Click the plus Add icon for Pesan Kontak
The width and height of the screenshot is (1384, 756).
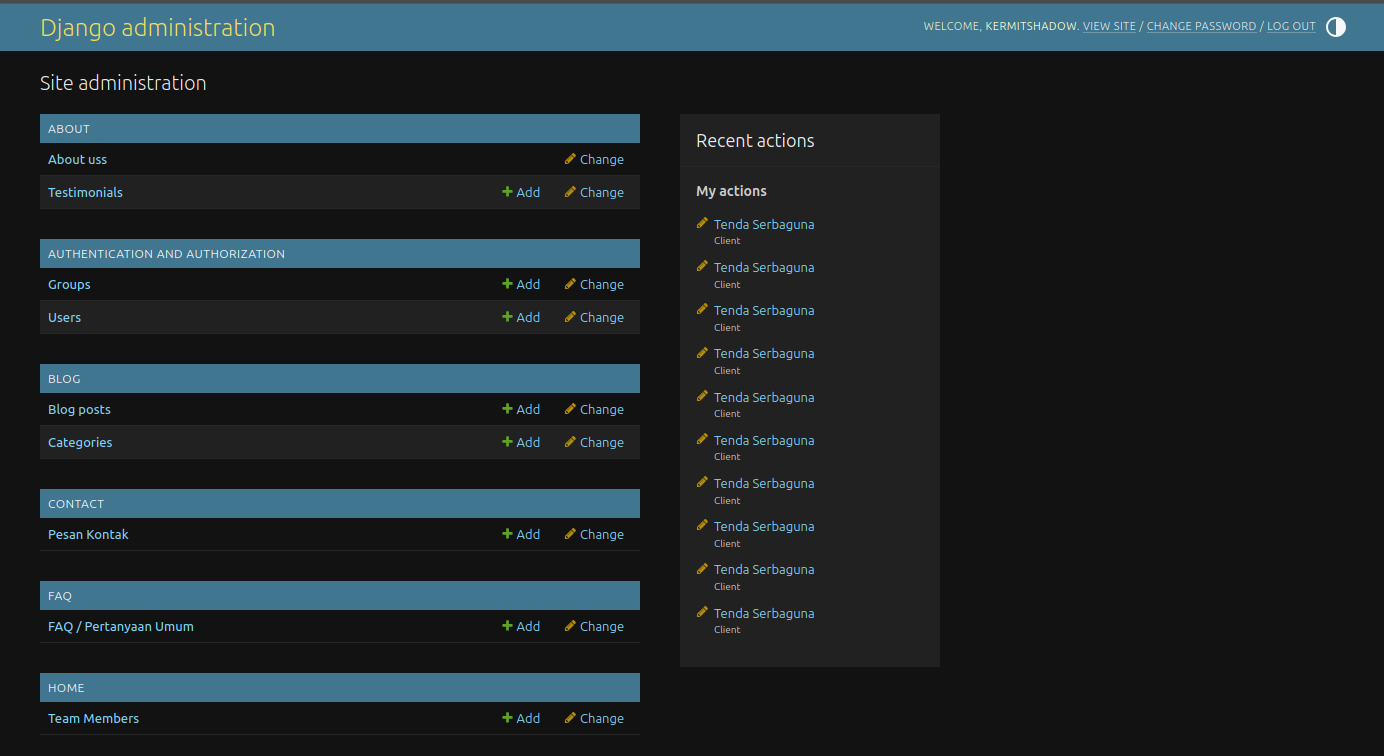pyautogui.click(x=507, y=534)
